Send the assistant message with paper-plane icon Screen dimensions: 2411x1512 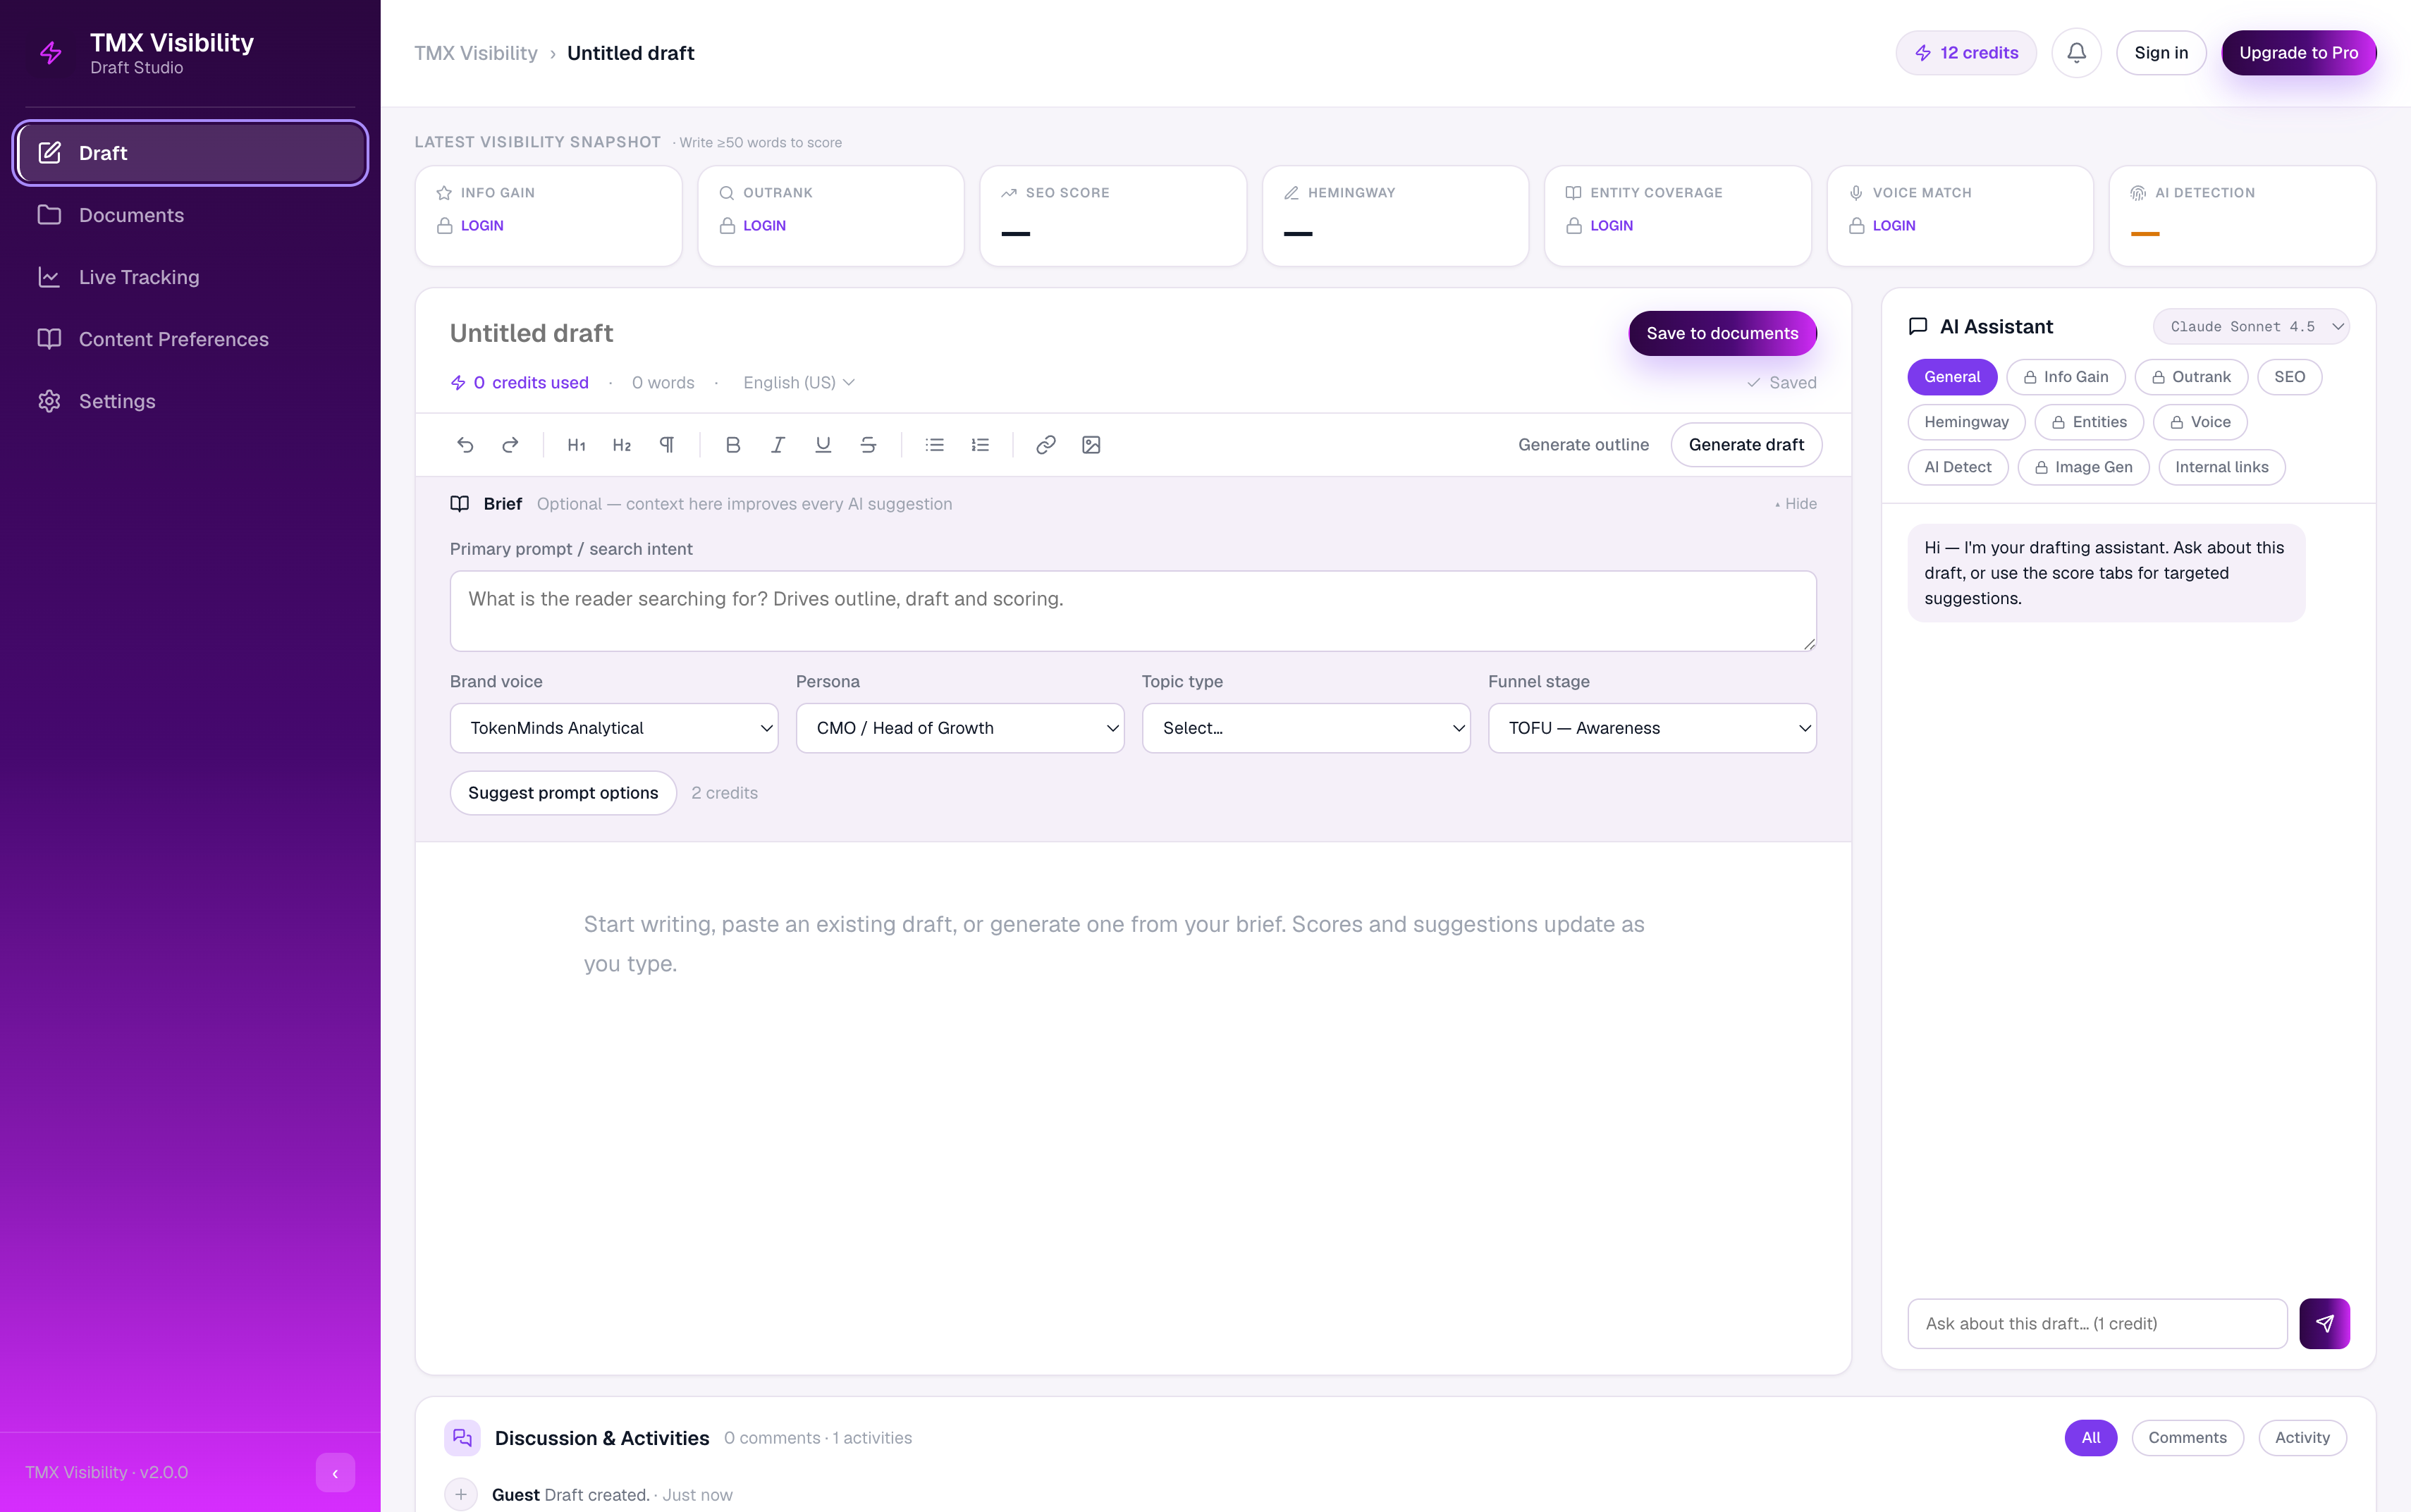pos(2324,1323)
